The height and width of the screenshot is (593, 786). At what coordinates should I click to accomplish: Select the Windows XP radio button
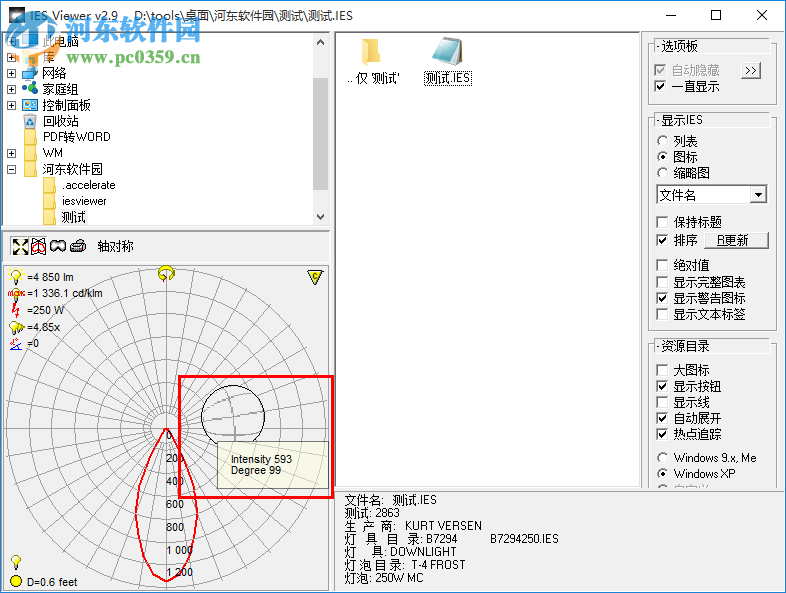click(662, 474)
